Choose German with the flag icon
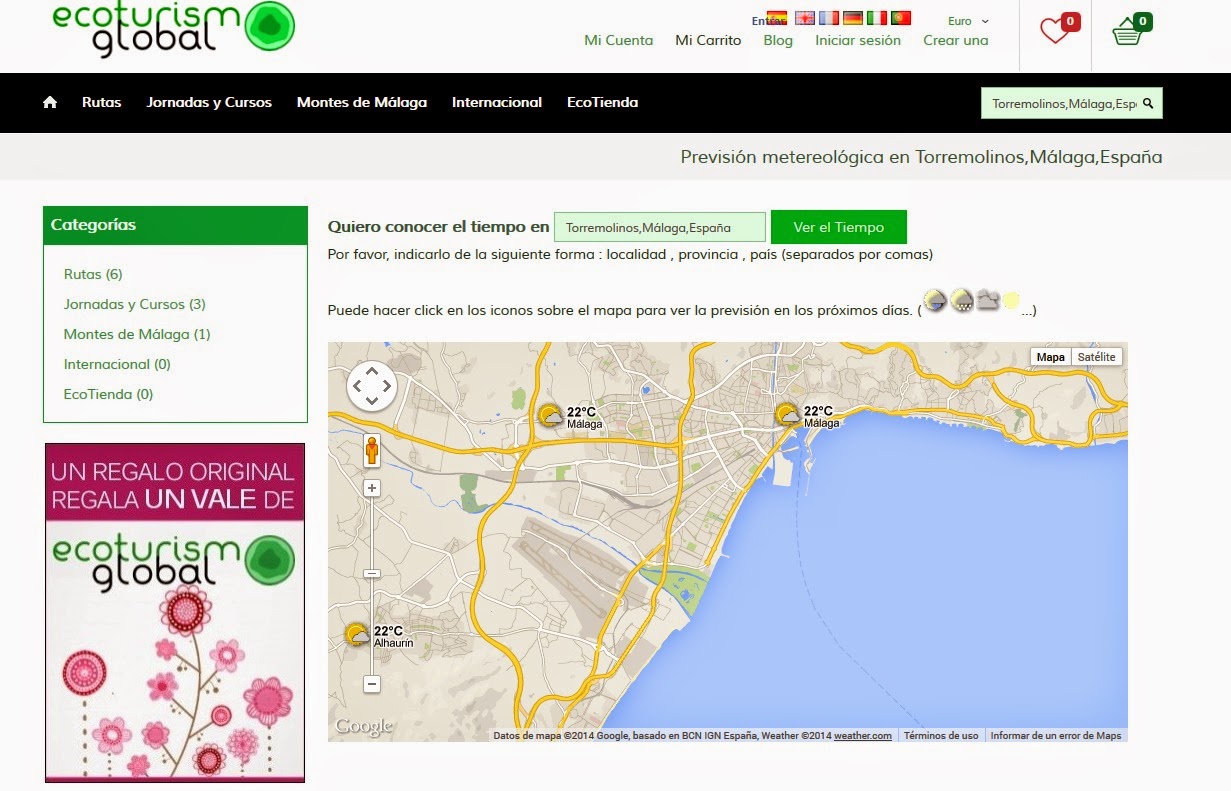Image resolution: width=1231 pixels, height=791 pixels. (853, 17)
